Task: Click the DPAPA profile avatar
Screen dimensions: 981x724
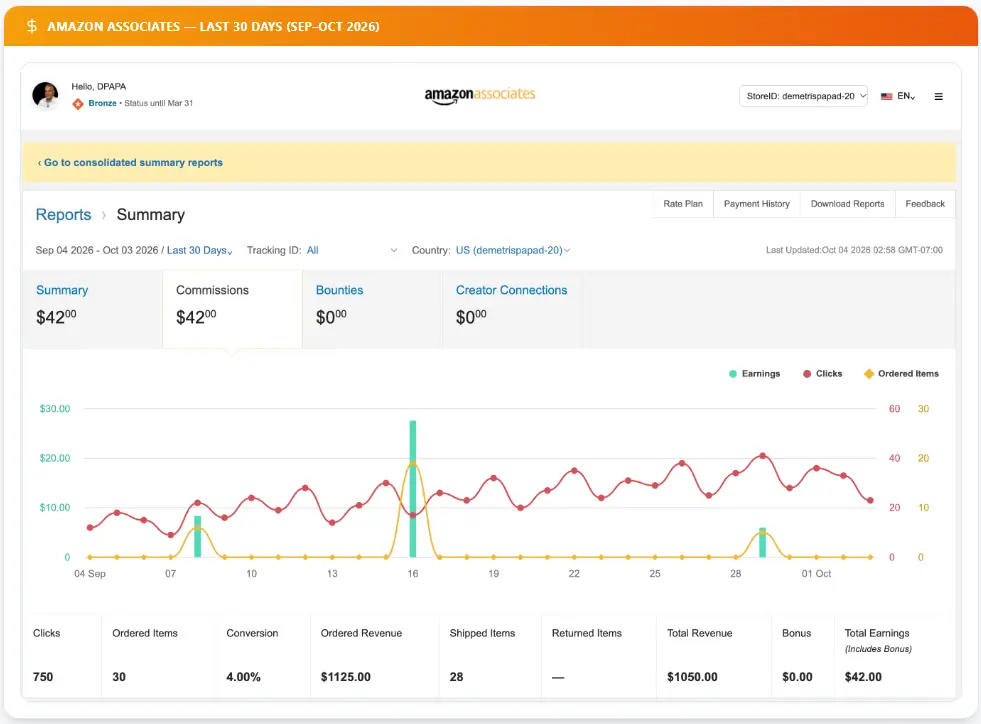Action: pos(45,96)
